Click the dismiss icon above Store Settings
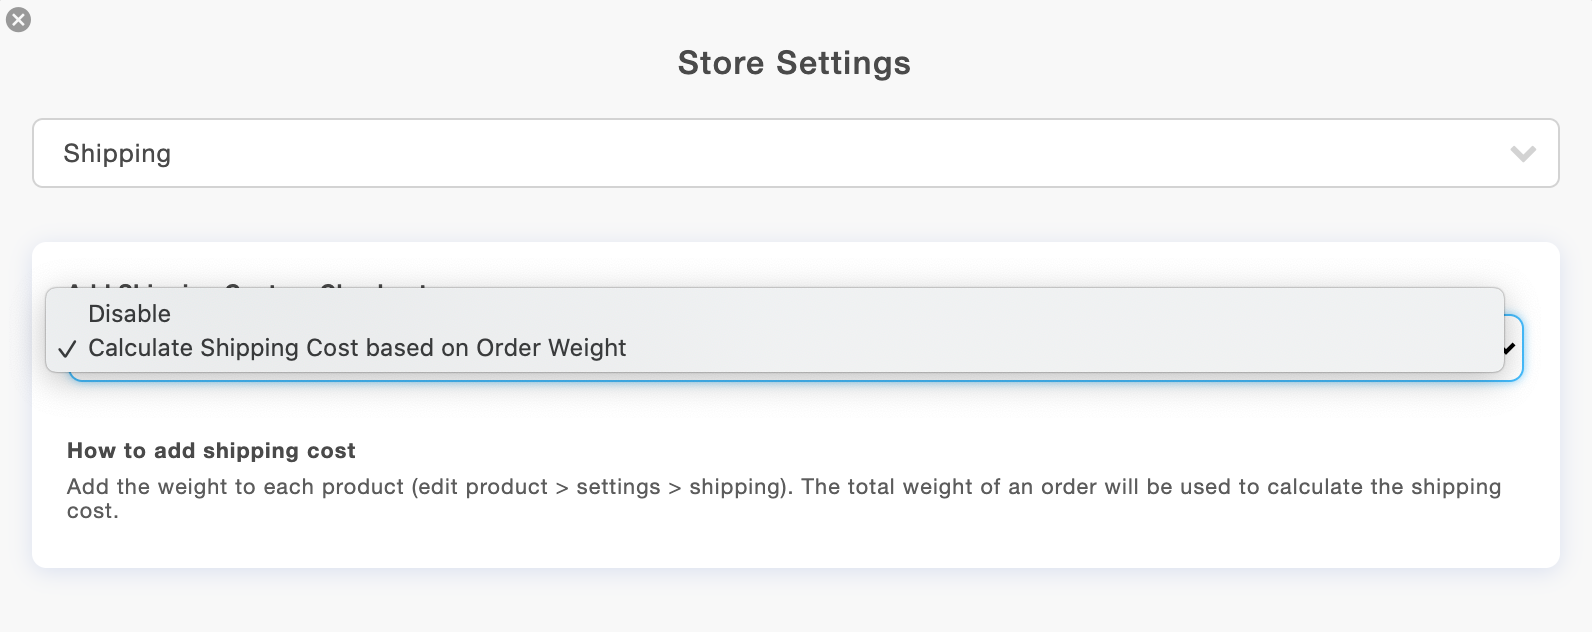The width and height of the screenshot is (1592, 632). coord(18,19)
